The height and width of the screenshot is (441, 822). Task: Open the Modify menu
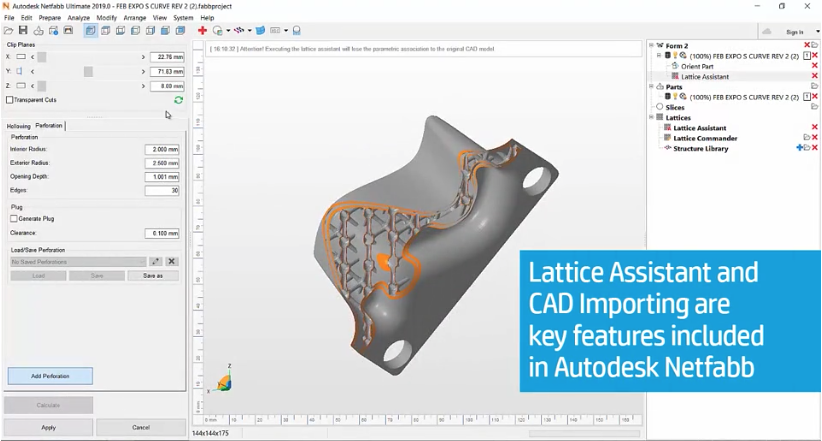[x=106, y=18]
